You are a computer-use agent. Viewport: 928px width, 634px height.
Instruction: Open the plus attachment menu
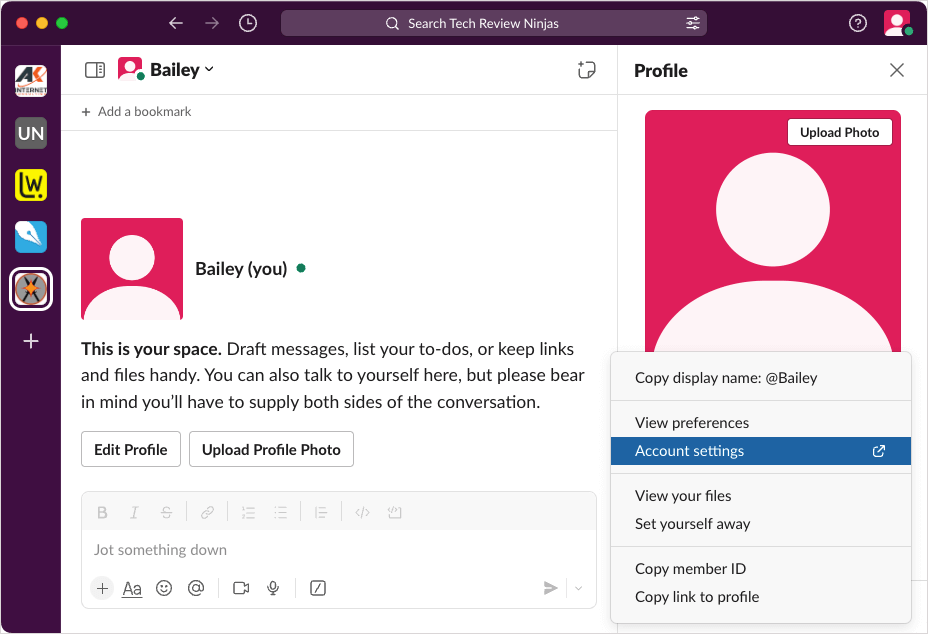102,588
